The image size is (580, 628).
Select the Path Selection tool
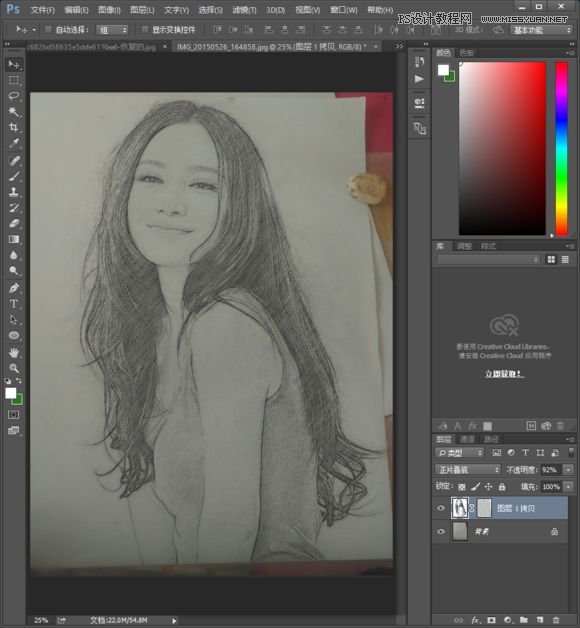coord(14,319)
